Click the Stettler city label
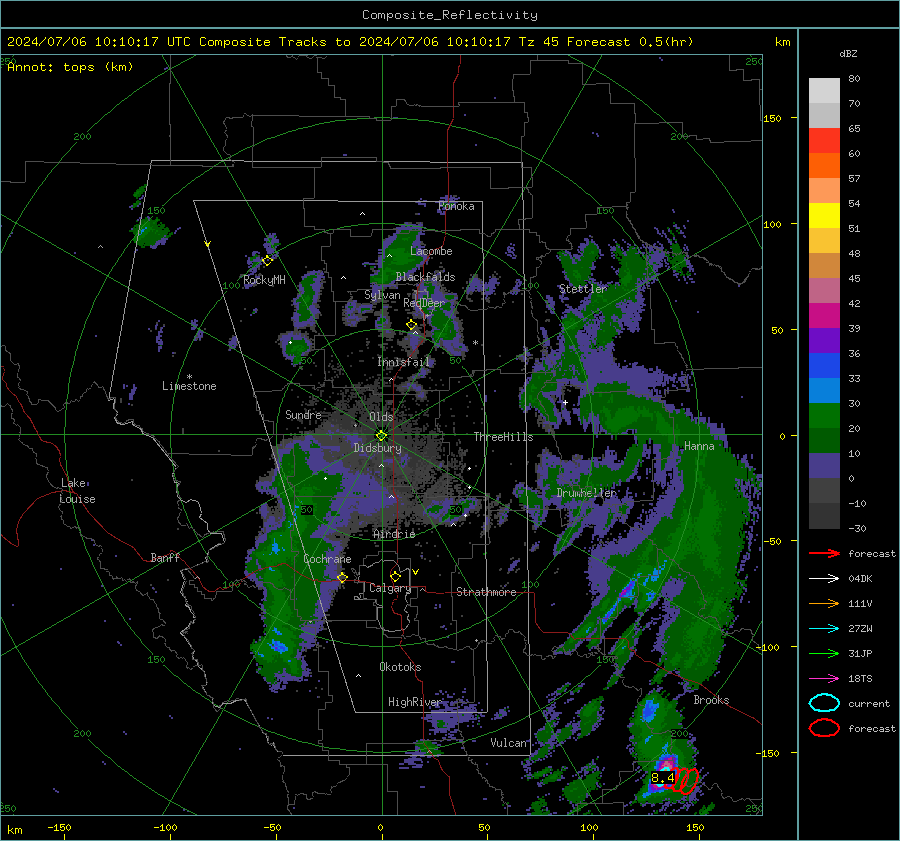900x841 pixels. (x=583, y=289)
